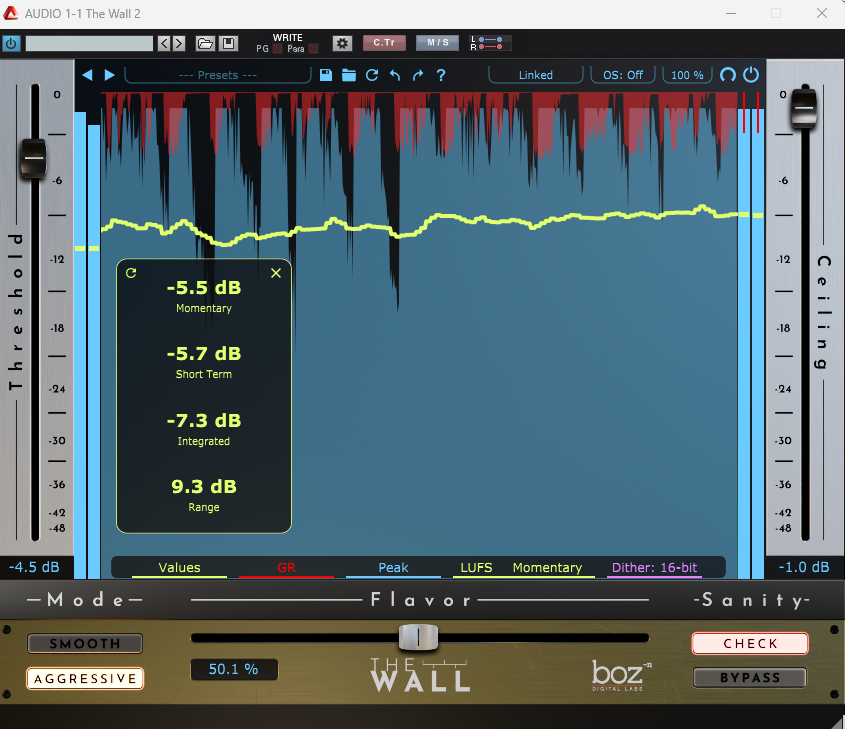Close the loudness values panel
Viewport: 845px width, 729px height.
pos(276,273)
